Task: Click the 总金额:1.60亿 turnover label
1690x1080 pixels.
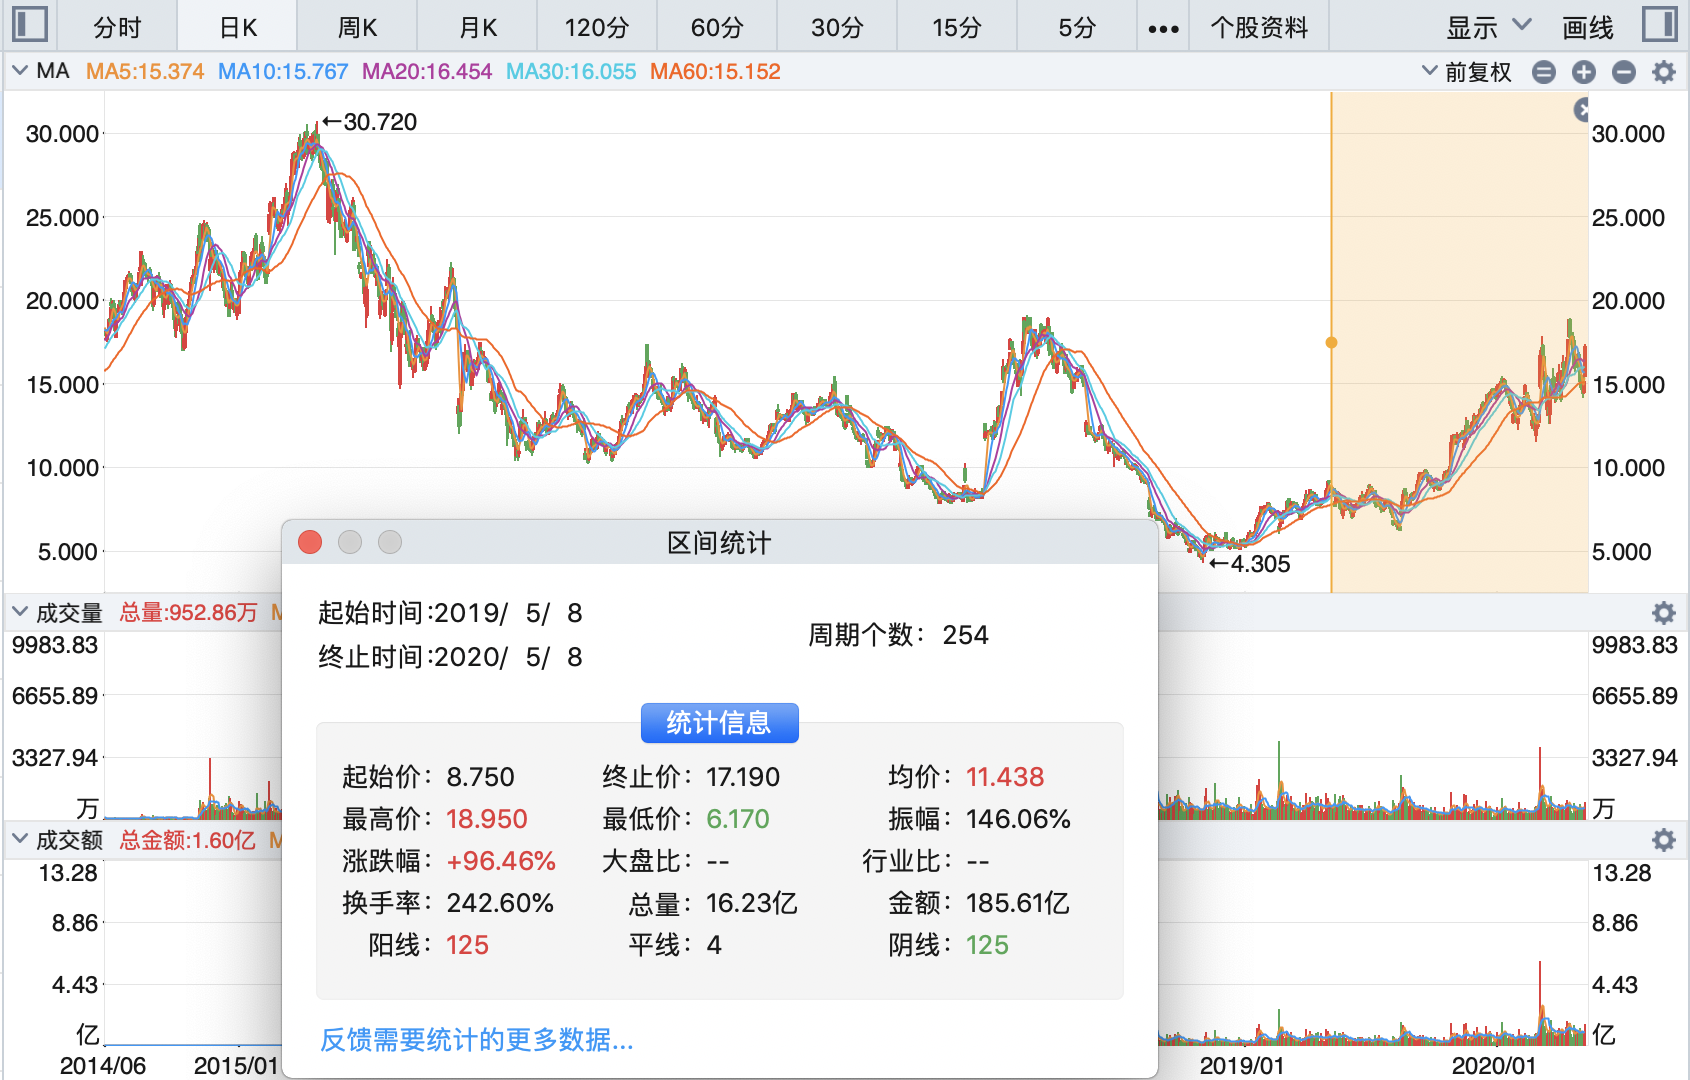Action: click(x=188, y=840)
